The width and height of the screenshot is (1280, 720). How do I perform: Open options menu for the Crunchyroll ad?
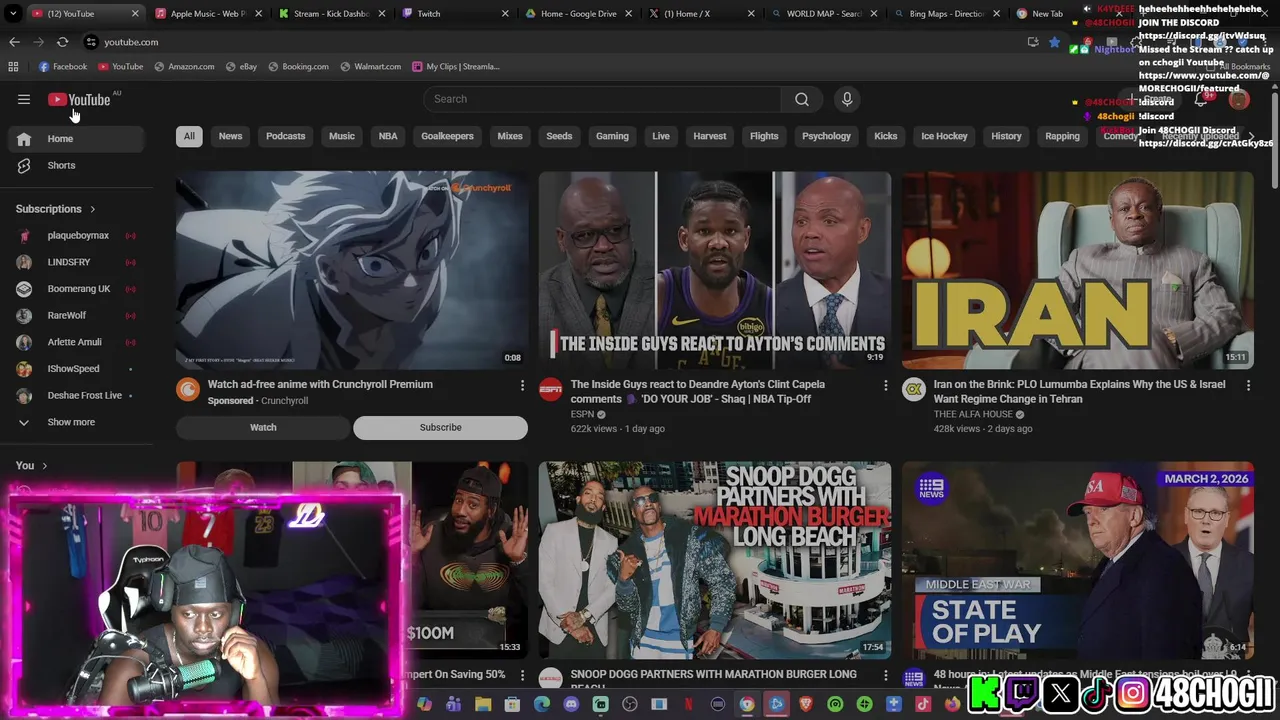click(522, 385)
